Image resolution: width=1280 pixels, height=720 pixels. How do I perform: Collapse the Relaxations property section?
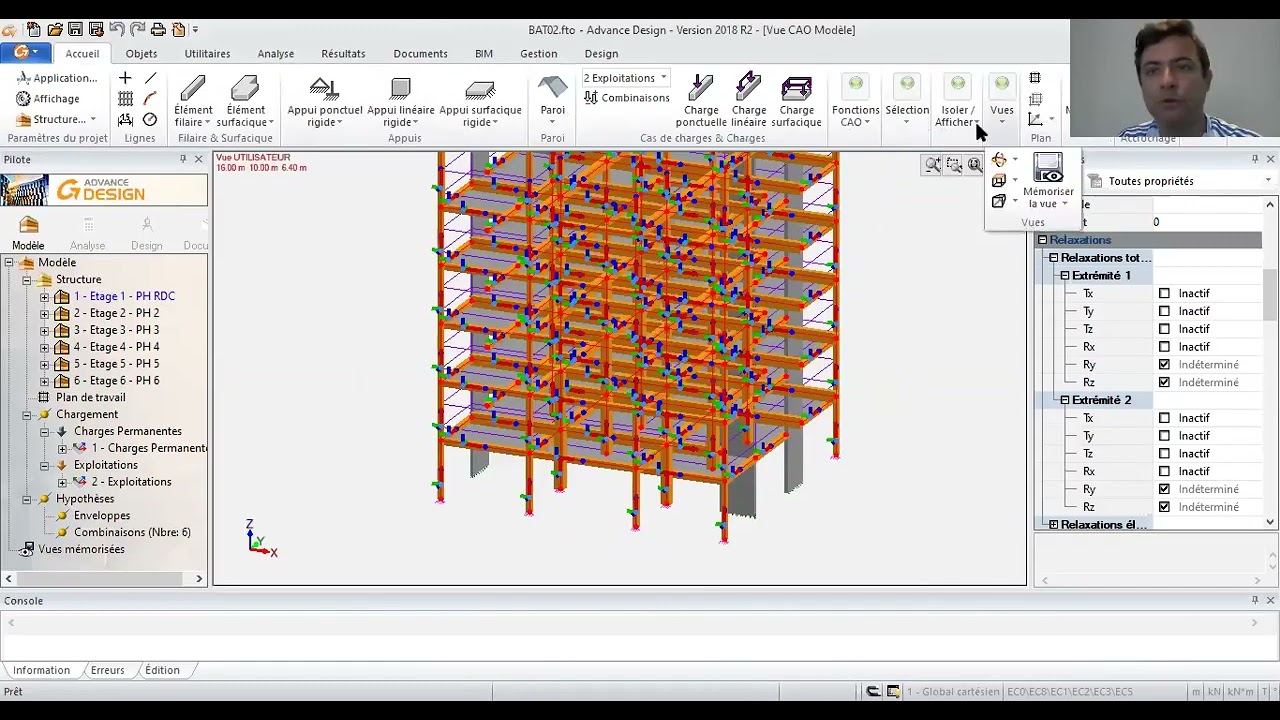[x=1042, y=240]
